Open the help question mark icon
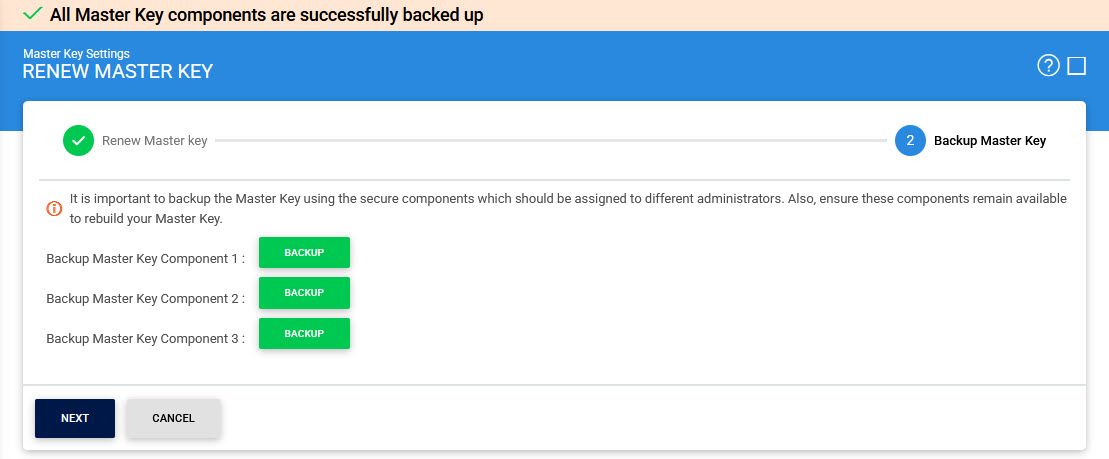 pos(1048,66)
